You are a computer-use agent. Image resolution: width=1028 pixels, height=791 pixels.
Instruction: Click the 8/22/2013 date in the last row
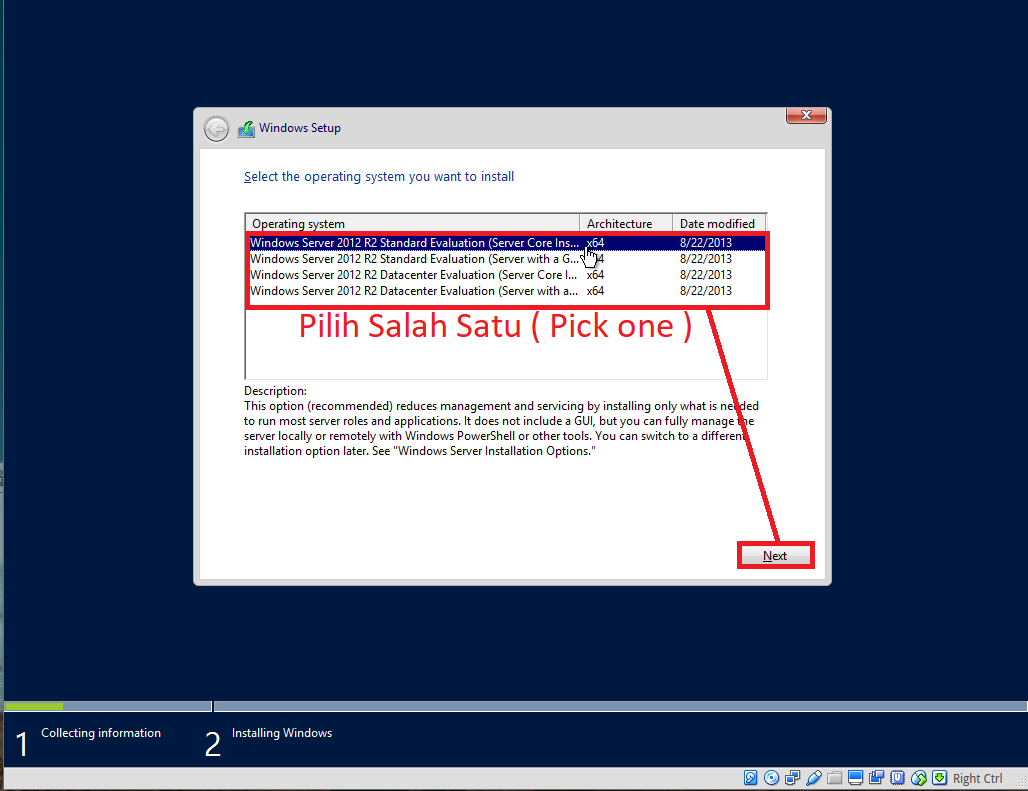[x=705, y=291]
